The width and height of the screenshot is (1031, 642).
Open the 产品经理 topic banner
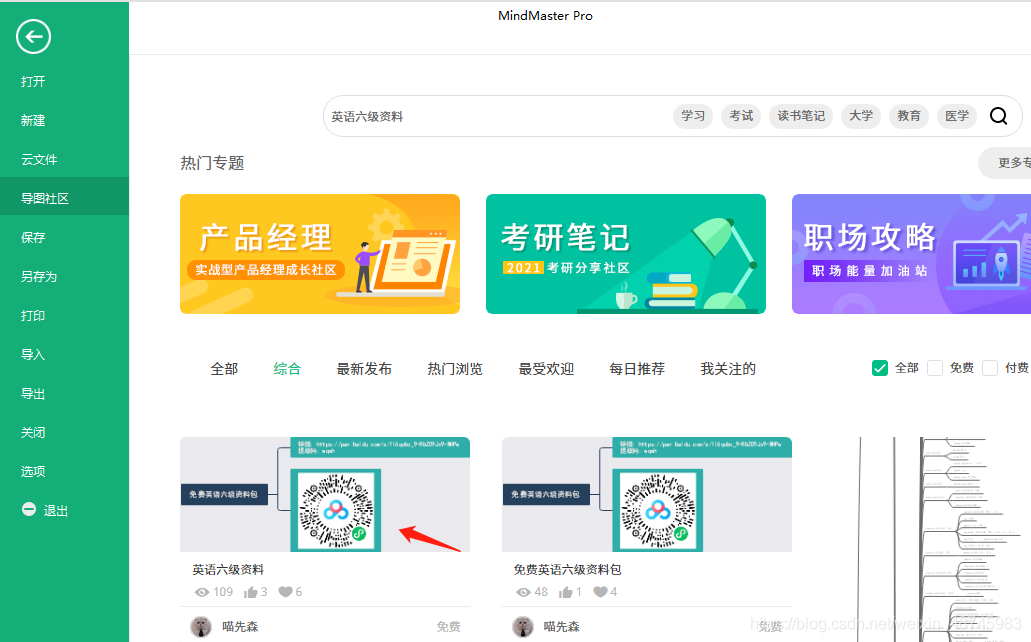point(320,254)
